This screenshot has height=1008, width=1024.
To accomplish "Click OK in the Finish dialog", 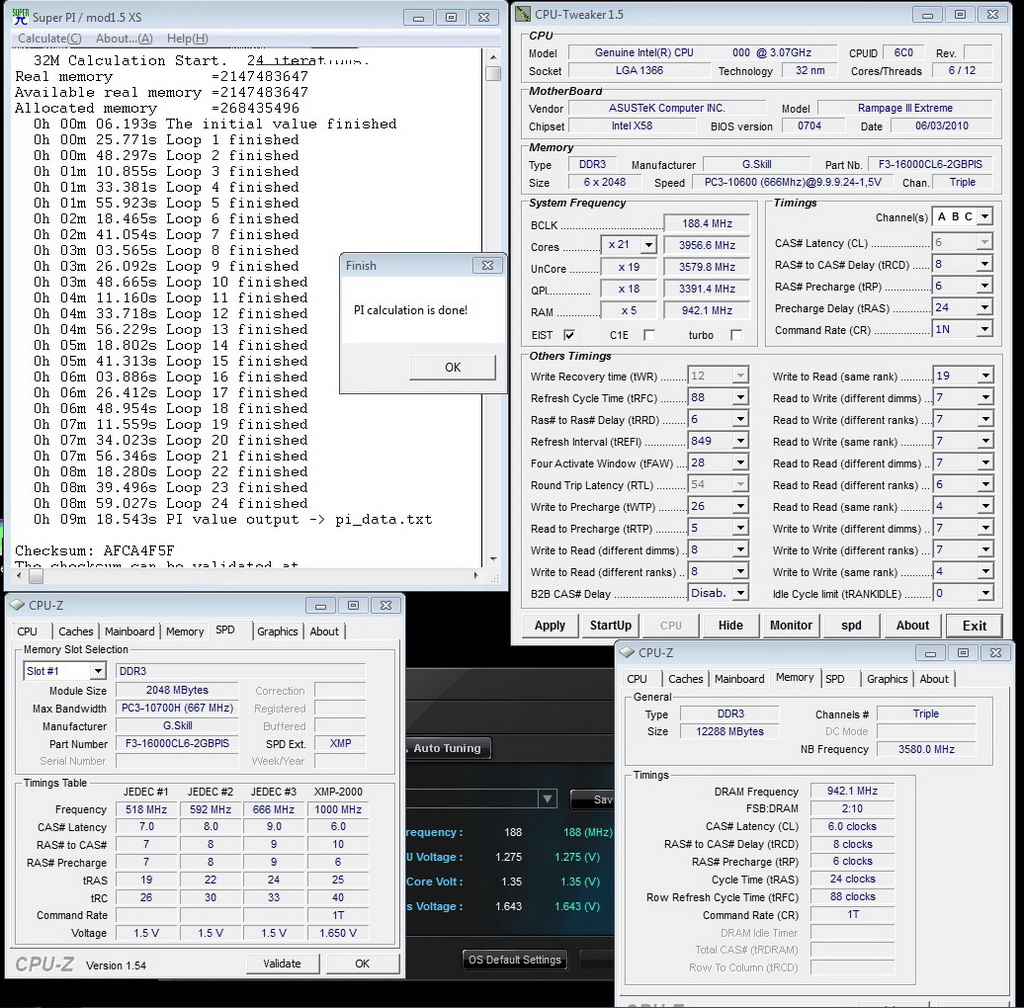I will [x=453, y=368].
